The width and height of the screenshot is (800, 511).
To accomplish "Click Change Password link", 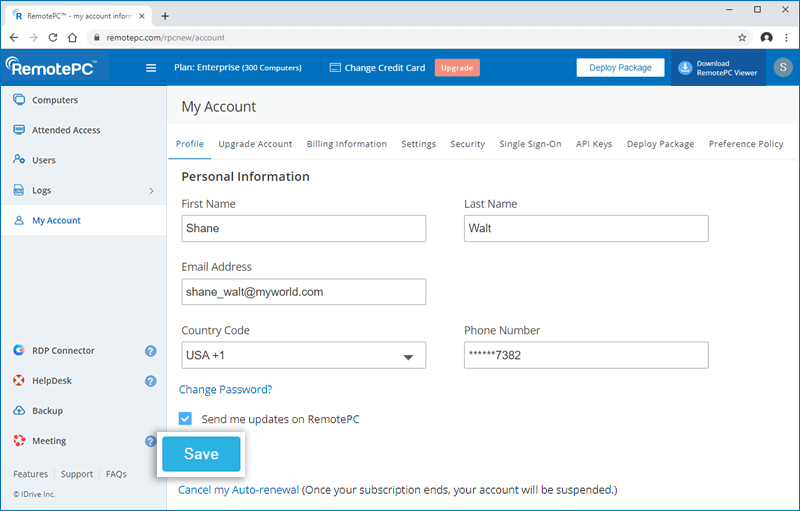I will coord(226,390).
